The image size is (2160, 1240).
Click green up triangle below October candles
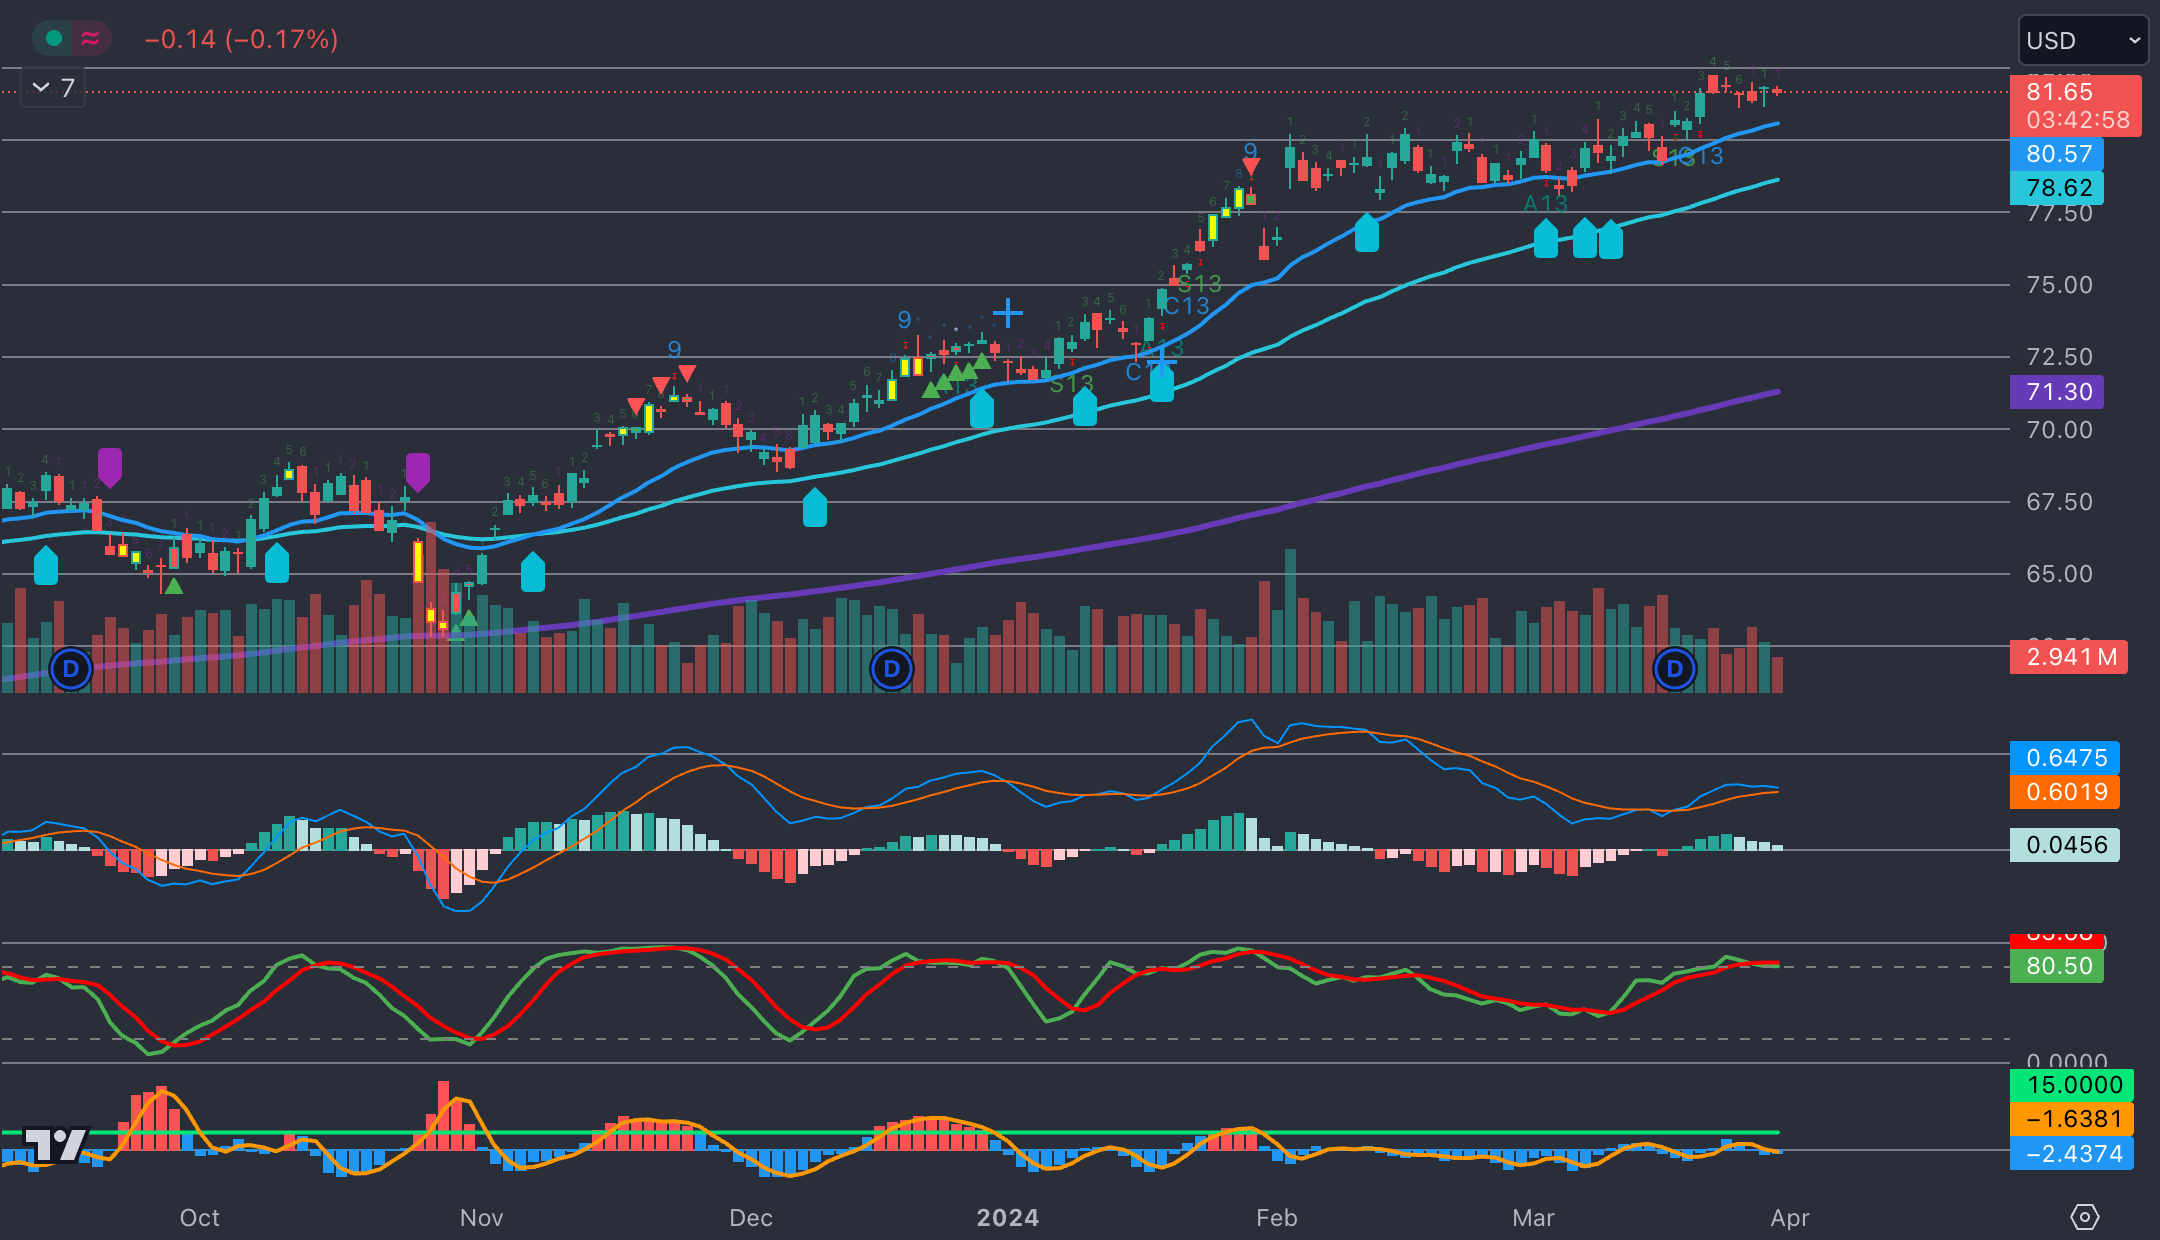point(174,586)
